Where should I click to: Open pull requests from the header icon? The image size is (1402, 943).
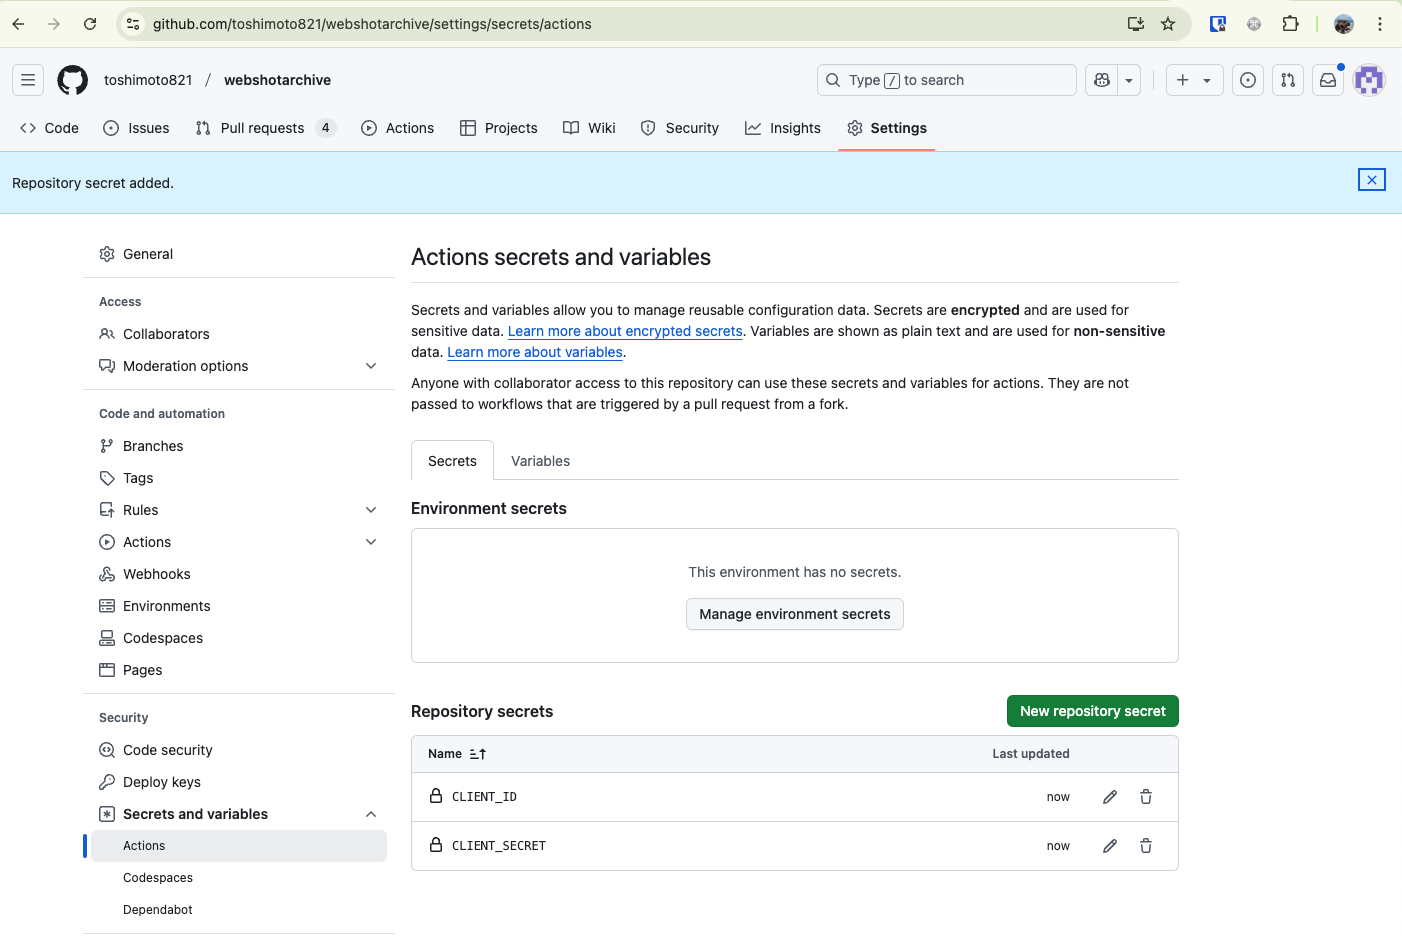[x=1287, y=80]
